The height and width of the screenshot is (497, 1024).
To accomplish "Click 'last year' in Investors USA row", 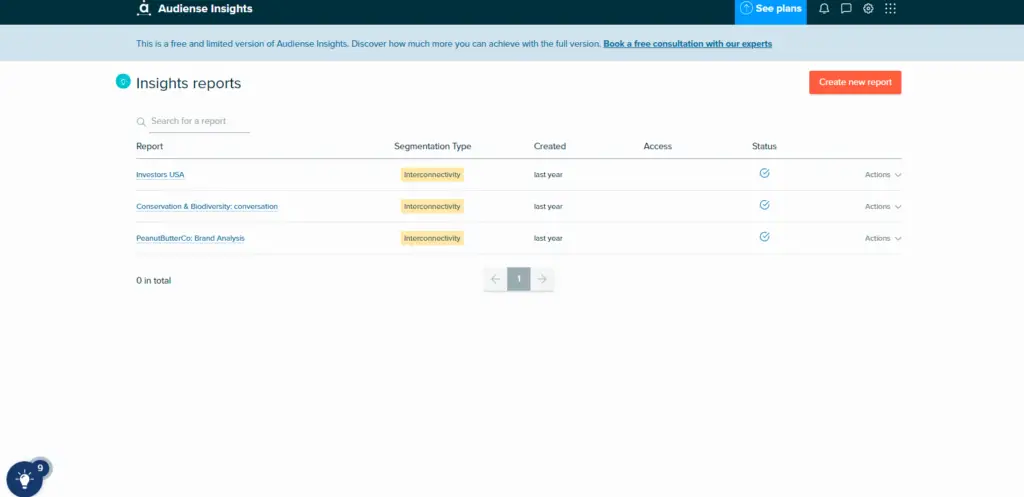I will point(548,175).
